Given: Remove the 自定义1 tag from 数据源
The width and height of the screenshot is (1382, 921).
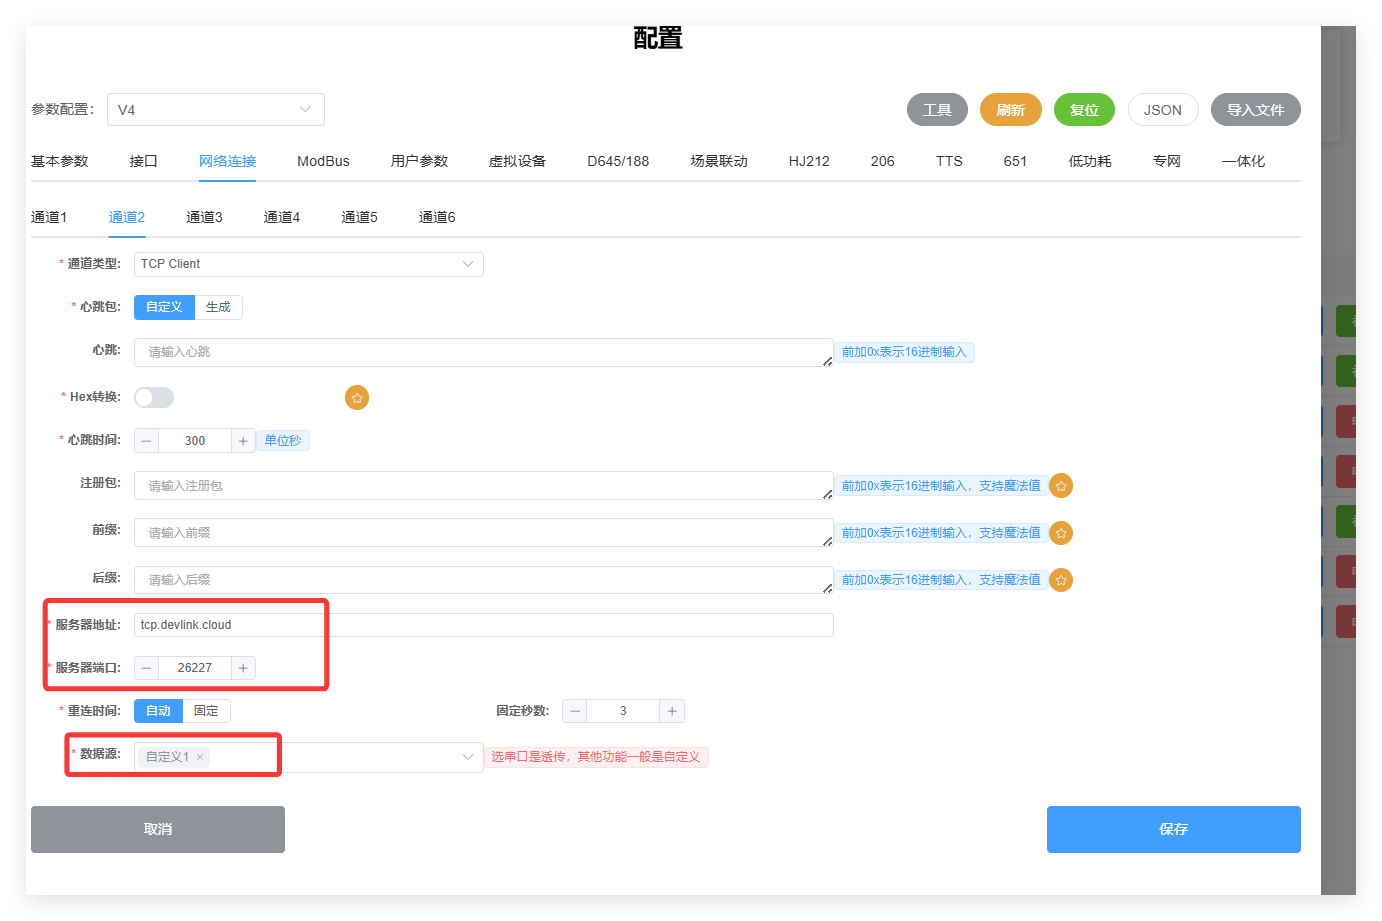Looking at the screenshot, I should pos(200,757).
